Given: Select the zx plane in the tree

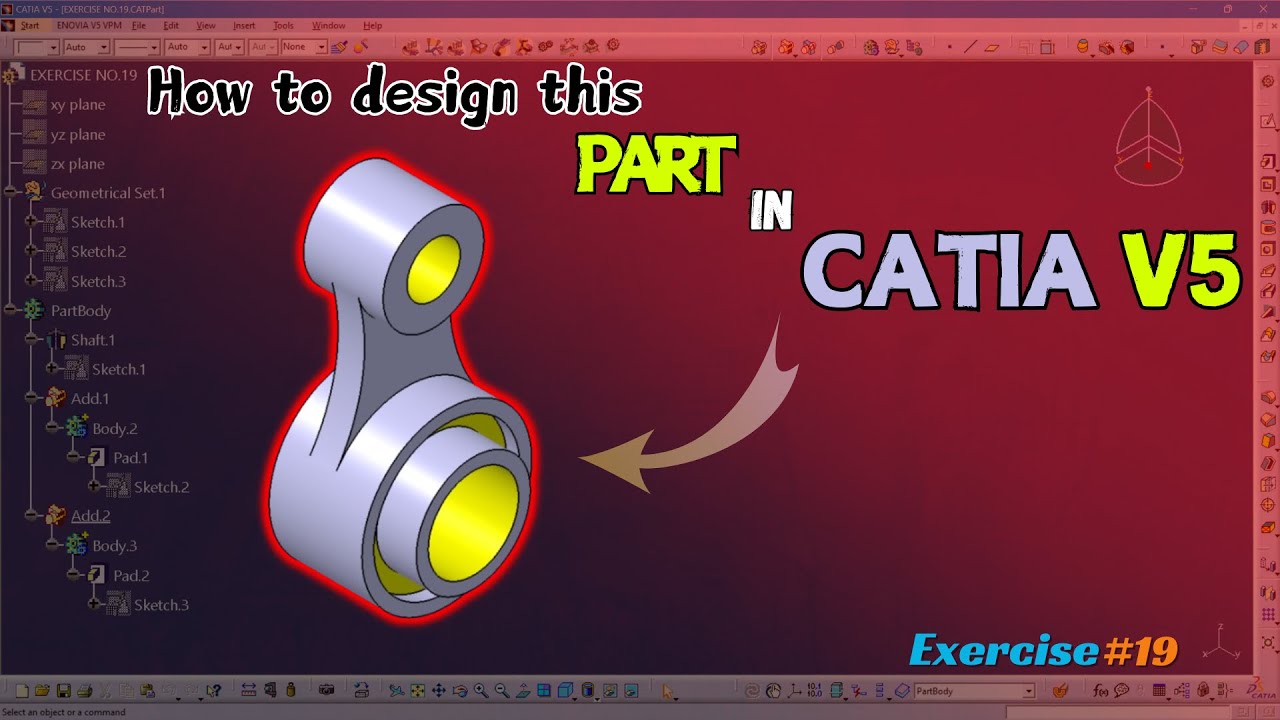Looking at the screenshot, I should pos(78,163).
